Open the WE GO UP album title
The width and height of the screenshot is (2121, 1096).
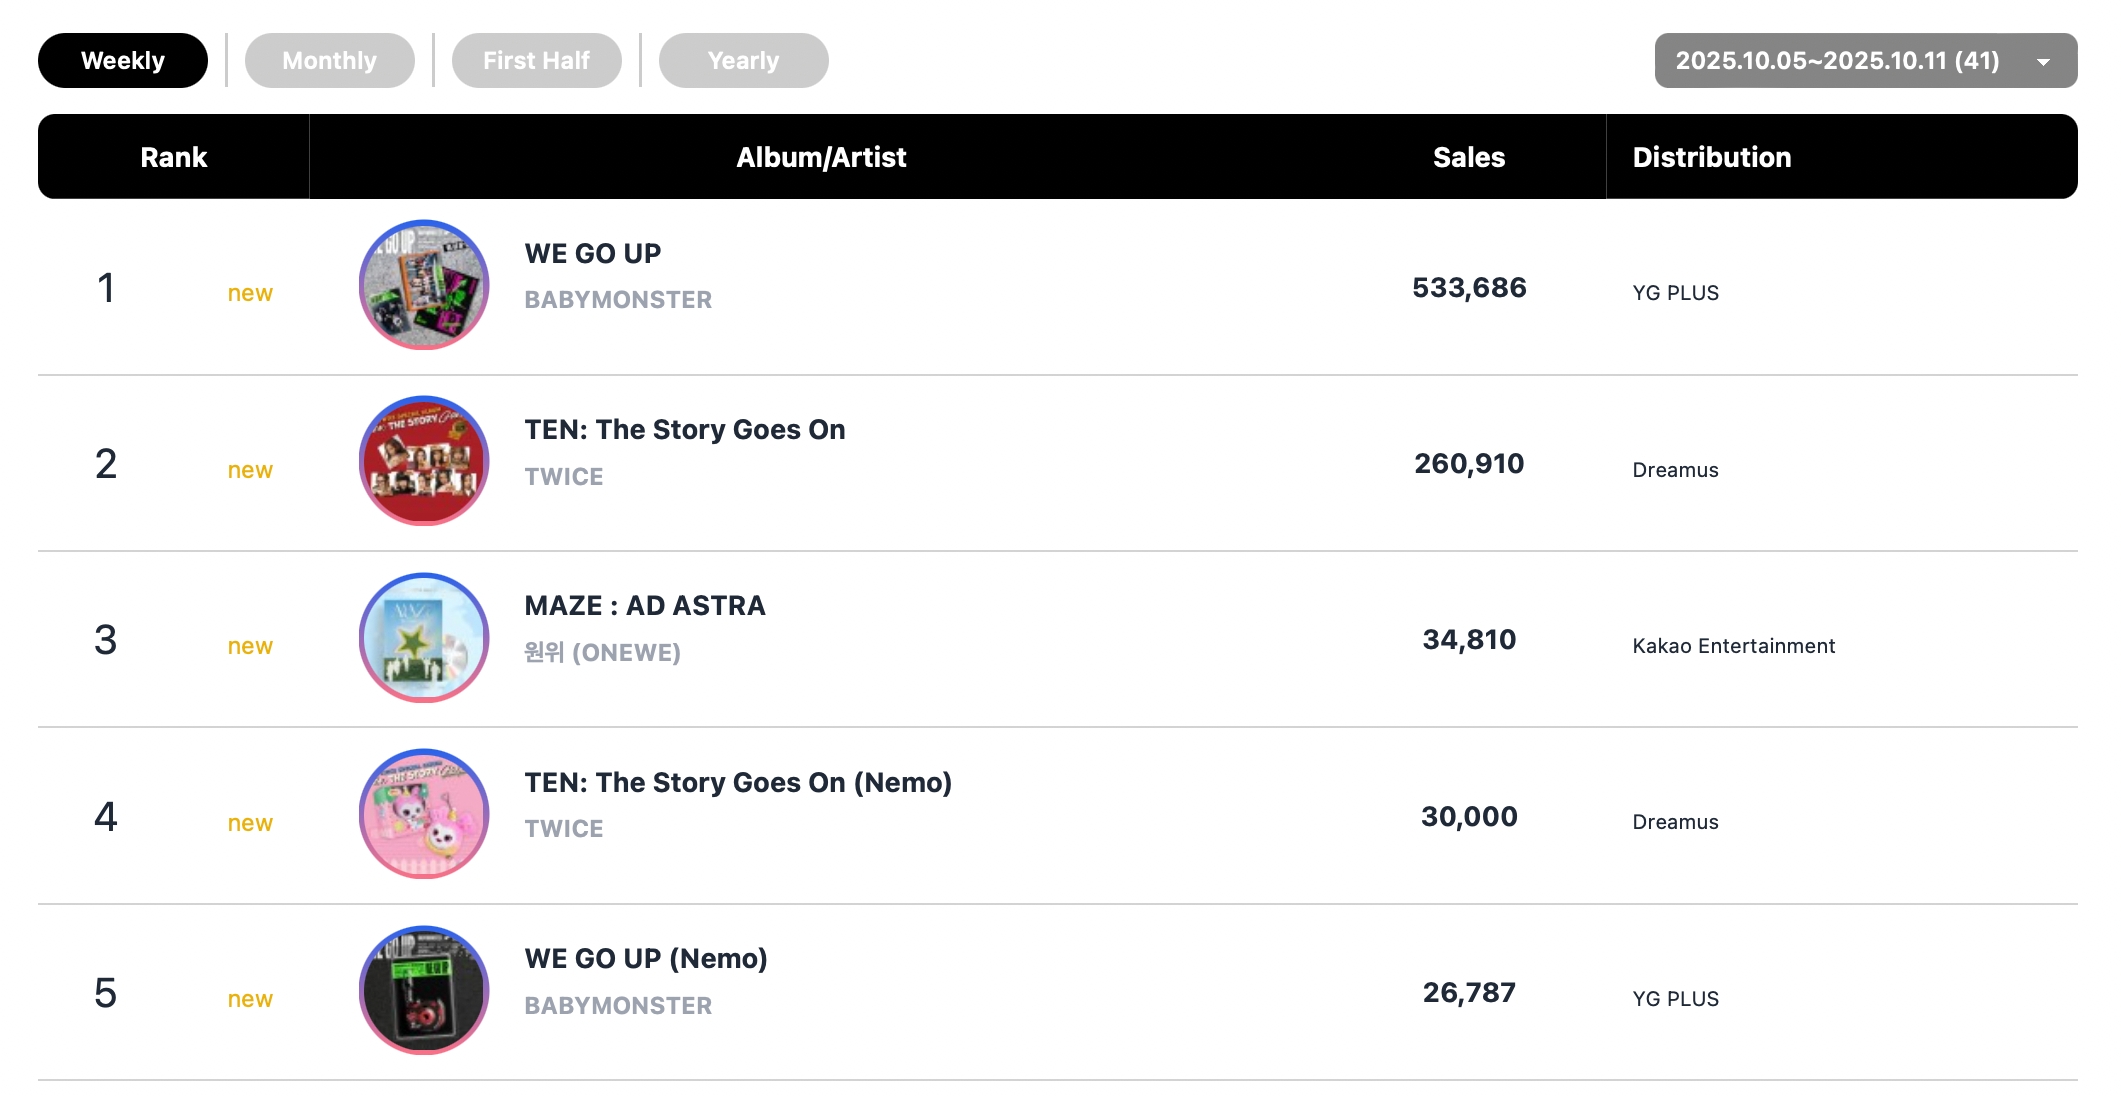(x=593, y=254)
